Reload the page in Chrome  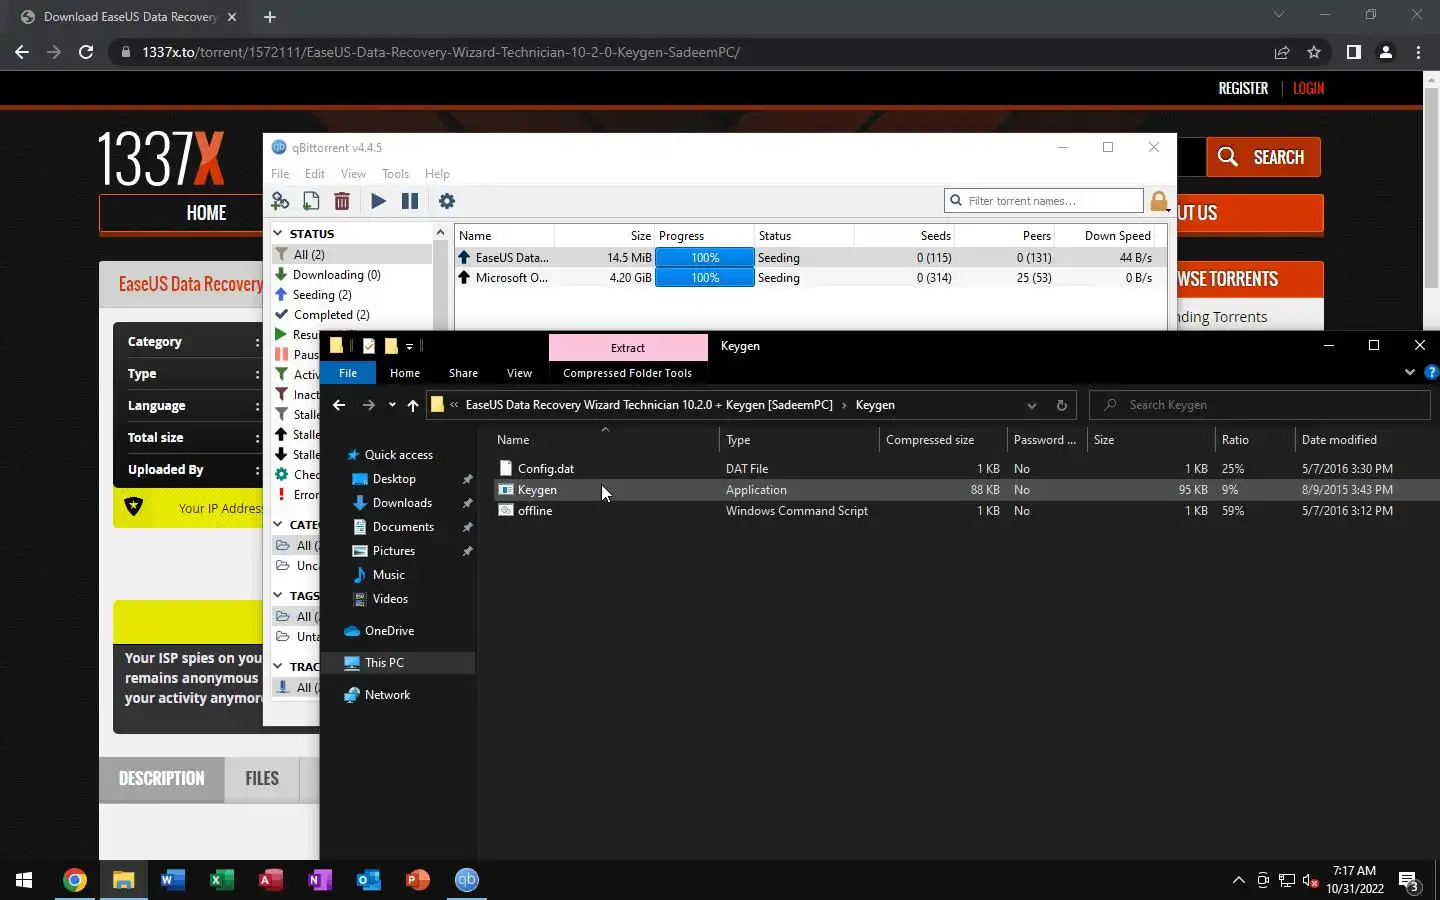(86, 52)
